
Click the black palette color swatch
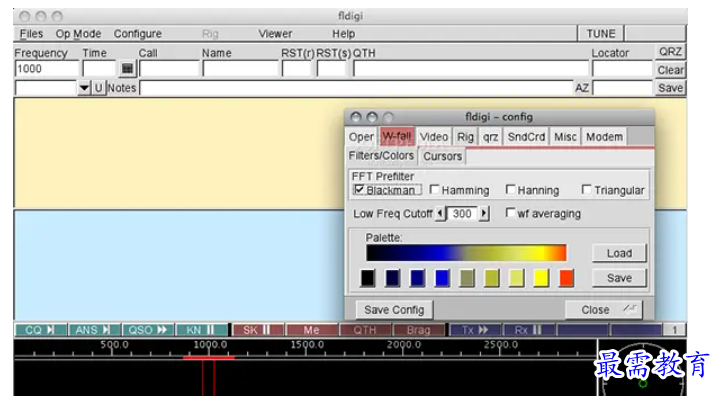click(368, 278)
